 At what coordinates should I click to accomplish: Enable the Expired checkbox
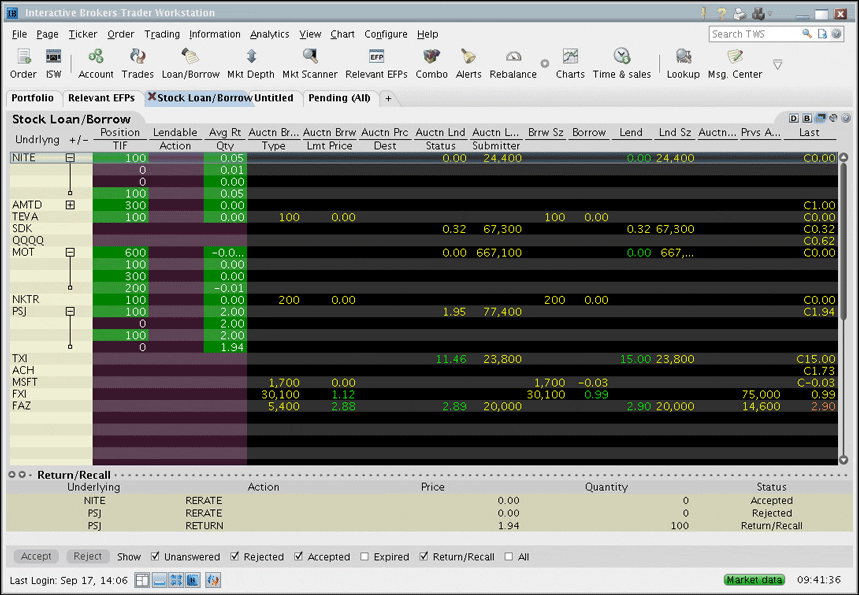pyautogui.click(x=364, y=556)
